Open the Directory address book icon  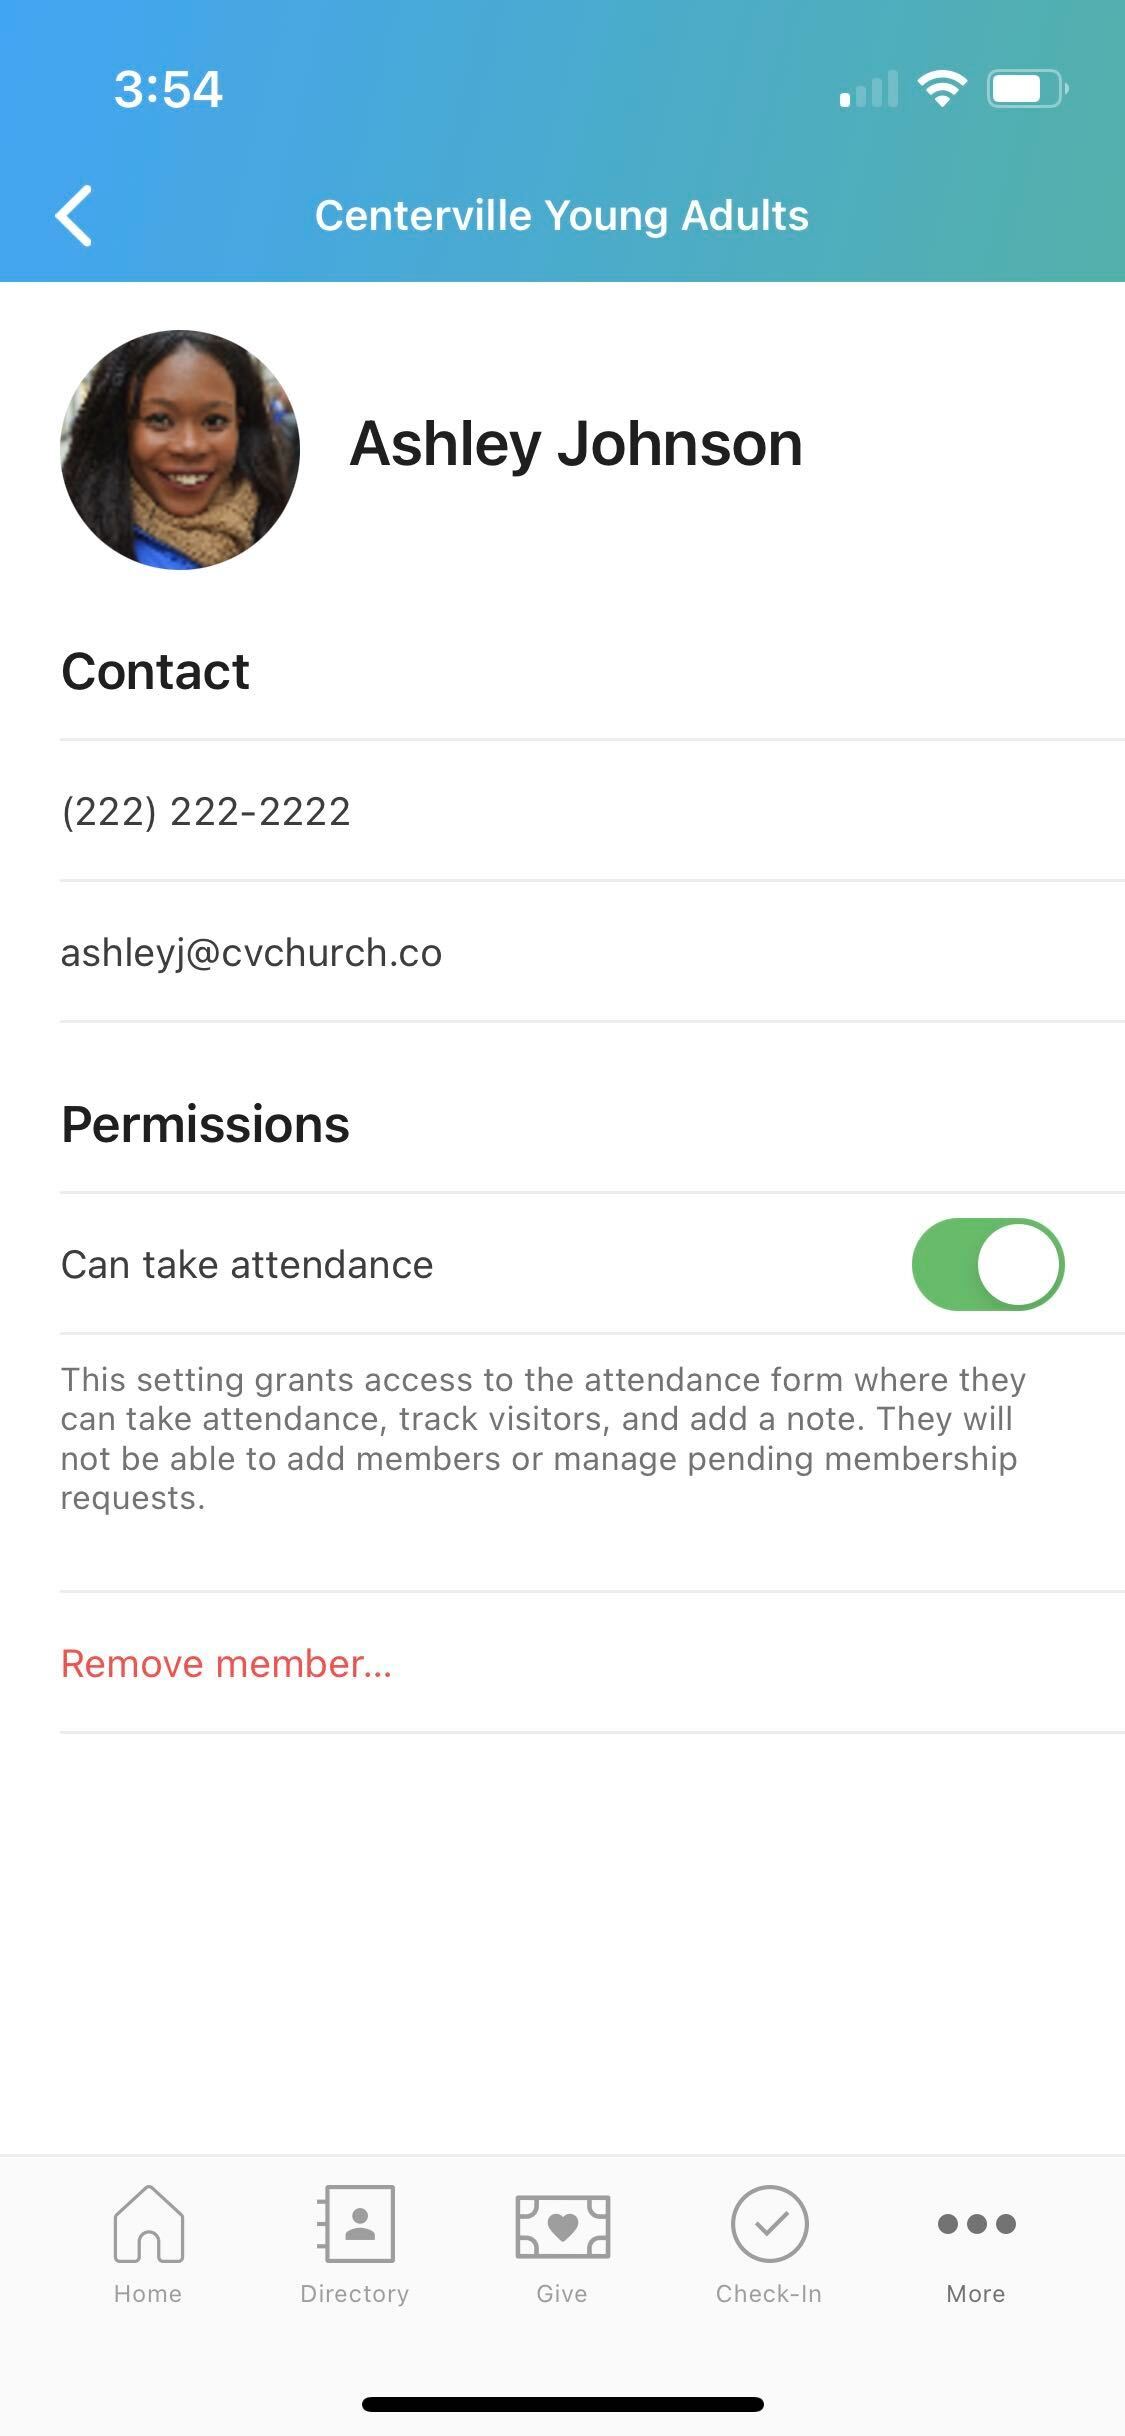pos(356,2224)
